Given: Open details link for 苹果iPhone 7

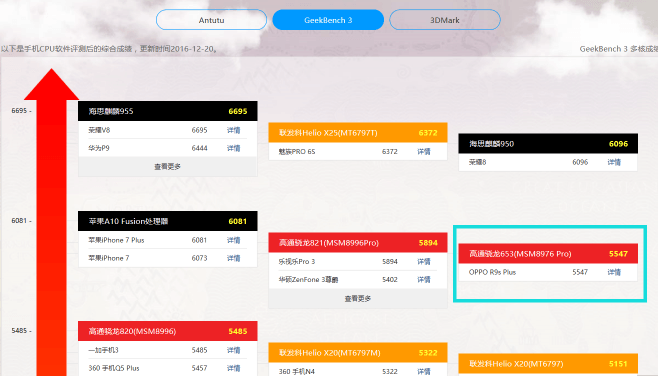Looking at the screenshot, I should (234, 258).
